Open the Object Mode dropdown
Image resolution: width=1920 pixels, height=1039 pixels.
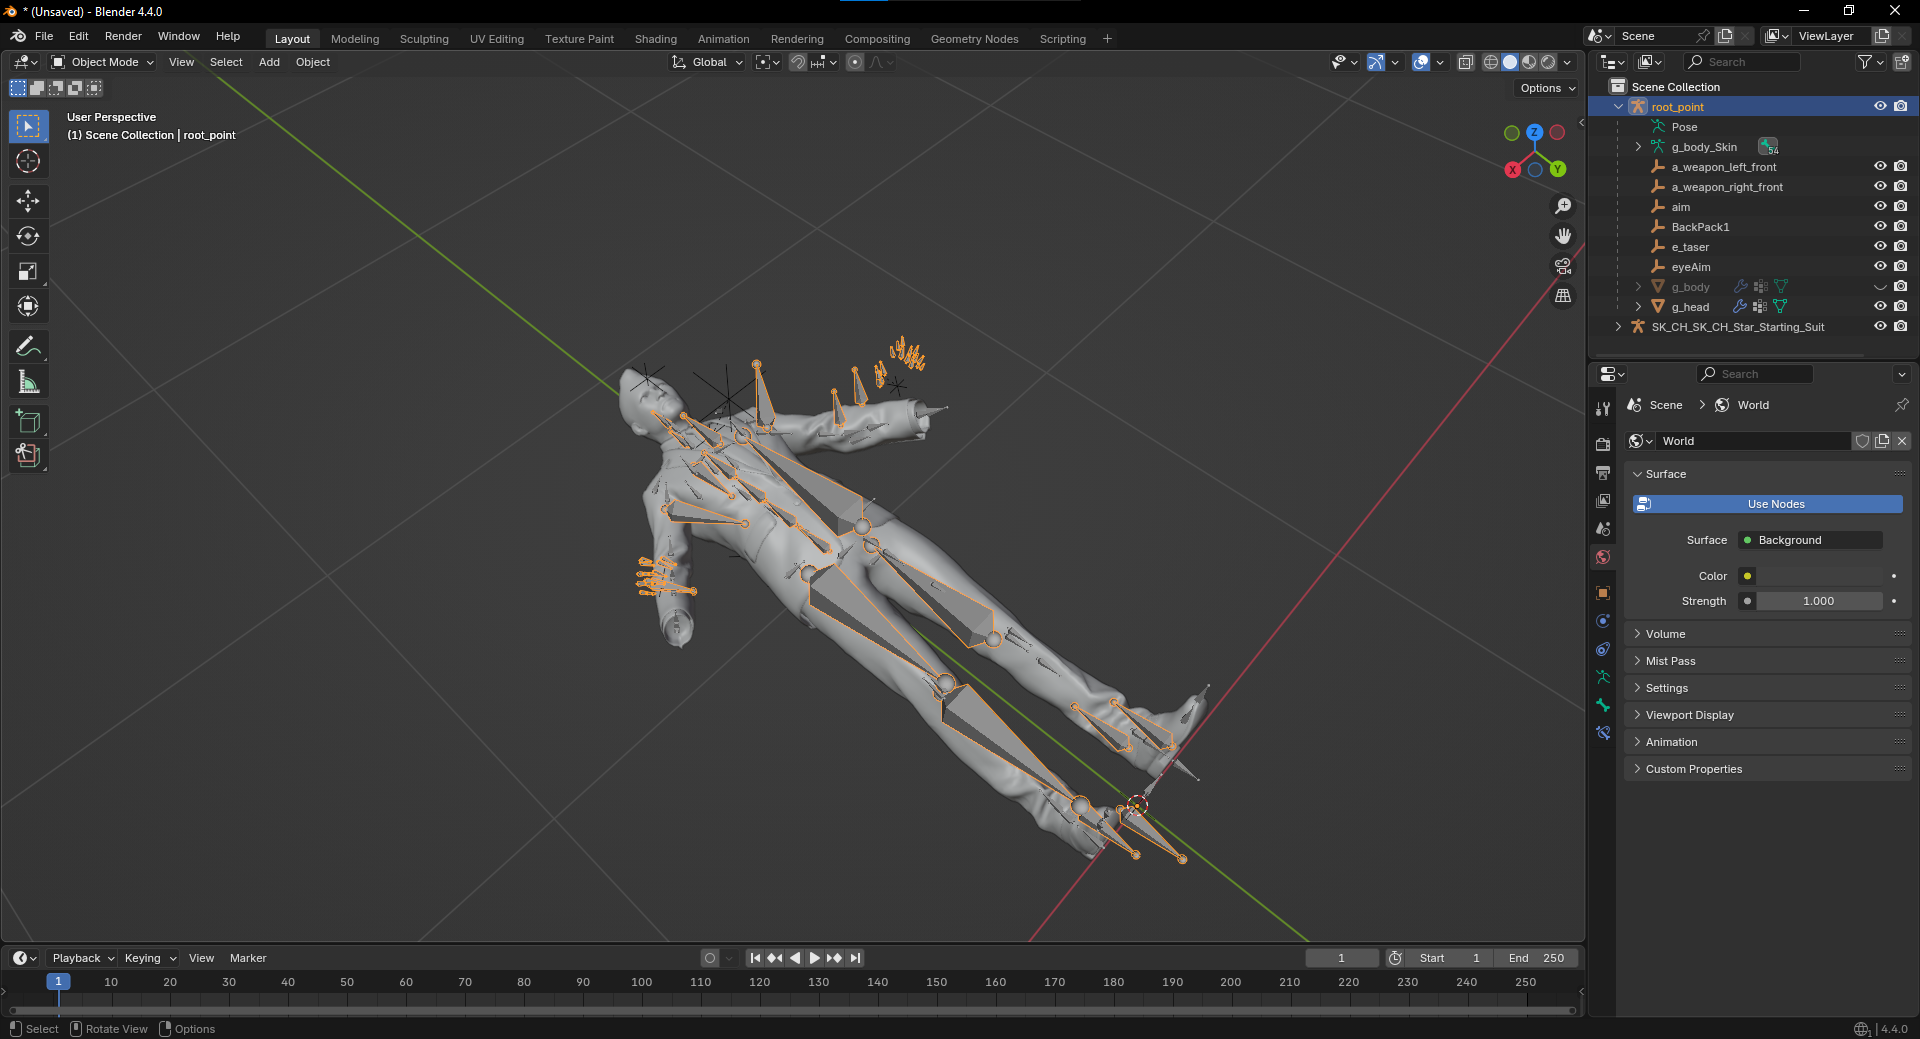click(104, 62)
